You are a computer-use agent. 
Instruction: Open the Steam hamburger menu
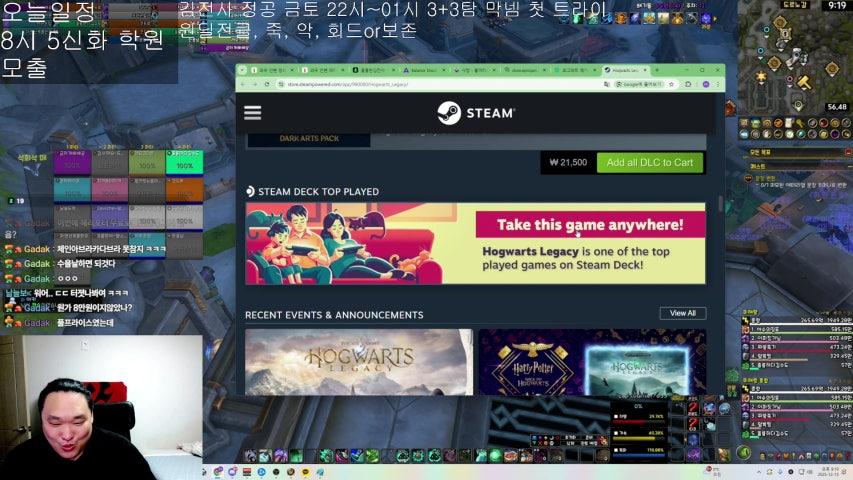(x=252, y=113)
